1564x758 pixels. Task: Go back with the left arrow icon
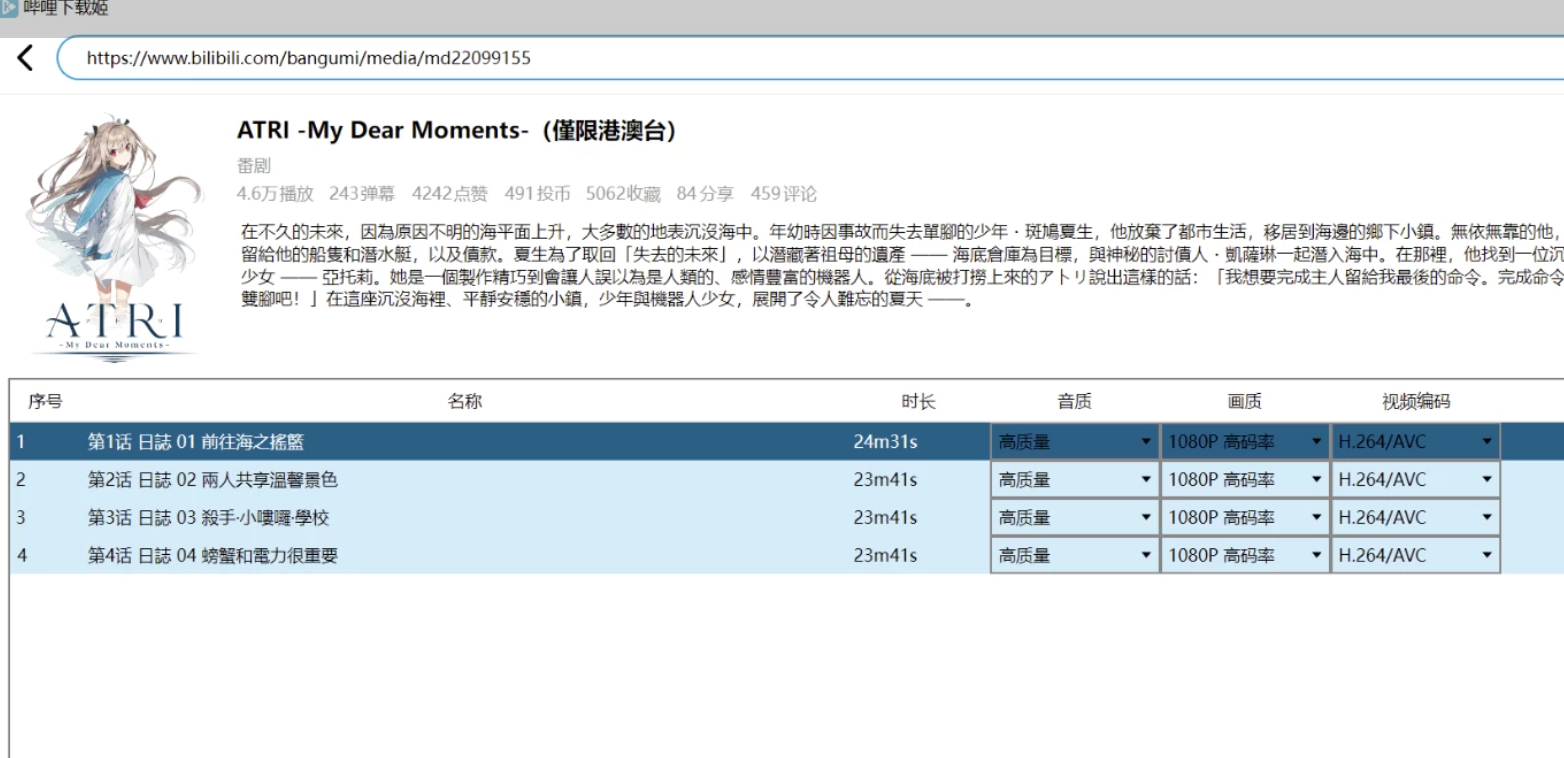26,58
